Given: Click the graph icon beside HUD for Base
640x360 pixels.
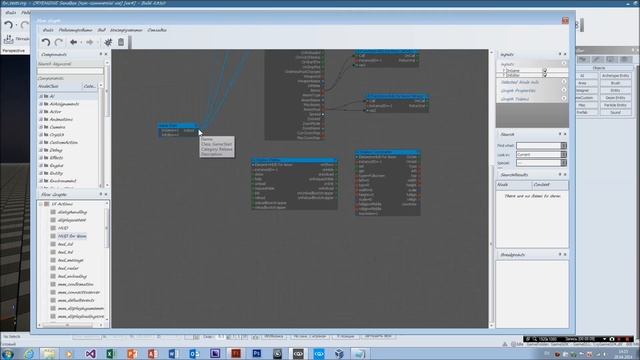Looking at the screenshot, I should pos(53,236).
